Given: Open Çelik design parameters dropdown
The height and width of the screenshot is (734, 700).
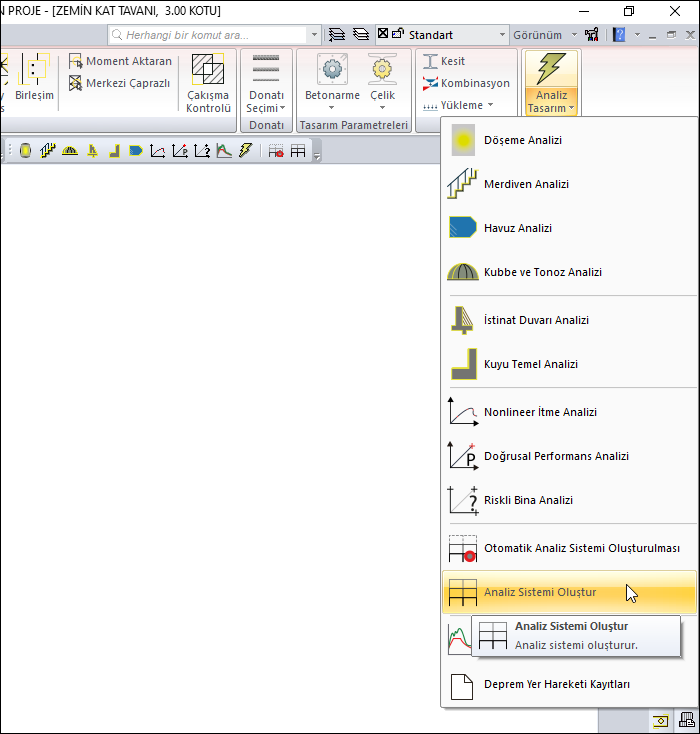Looking at the screenshot, I should 383,82.
